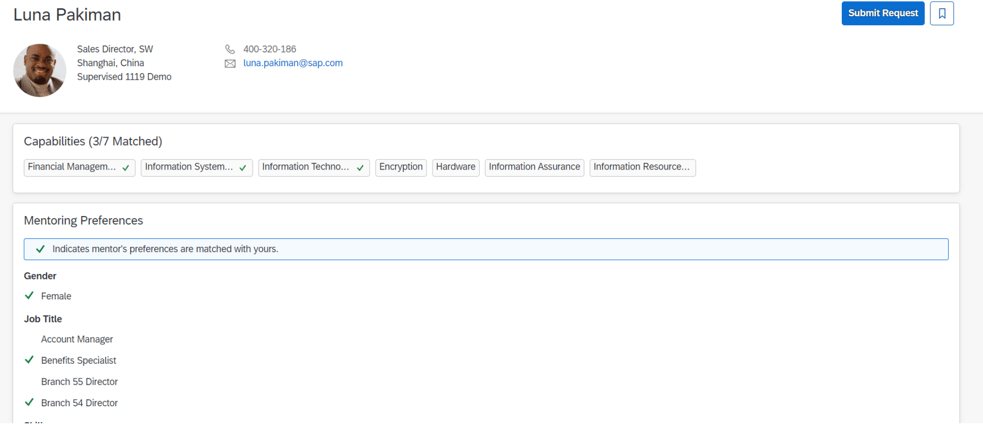
Task: Select the Hardware capability chip
Action: tap(455, 167)
